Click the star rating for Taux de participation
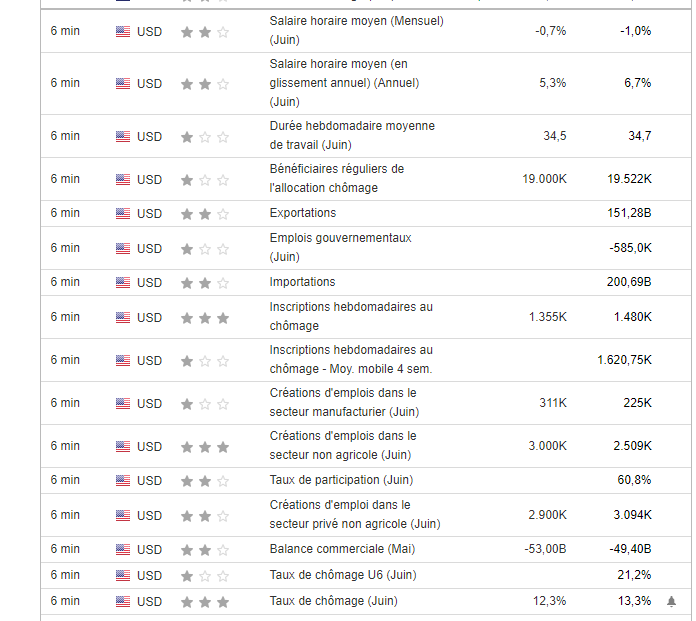The height and width of the screenshot is (621, 696). click(x=204, y=480)
